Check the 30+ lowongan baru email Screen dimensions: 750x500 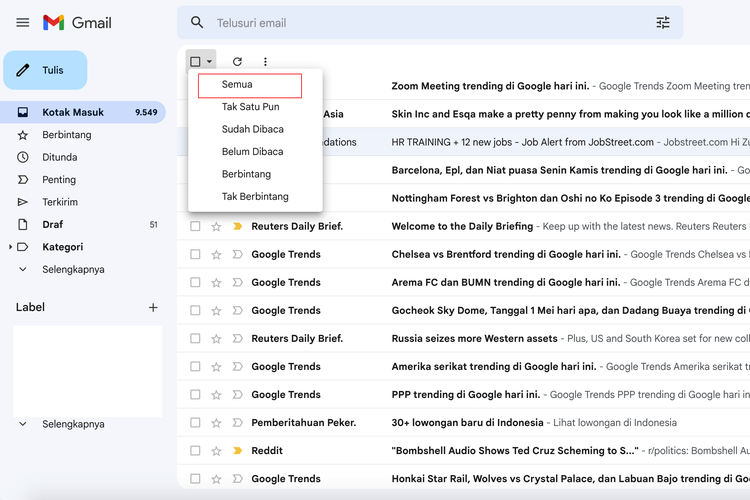195,423
